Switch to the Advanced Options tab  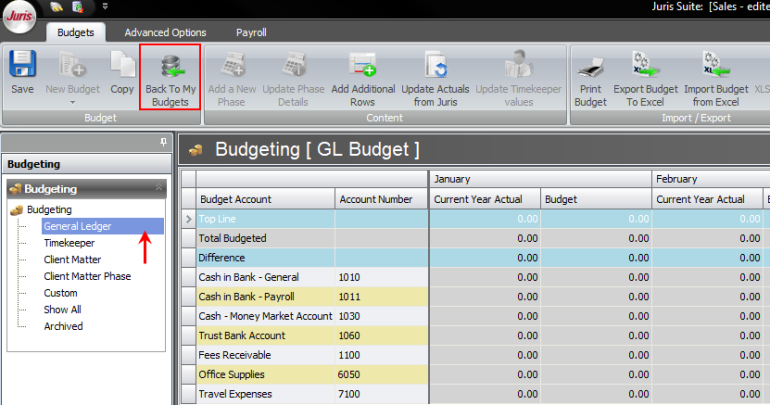coord(165,33)
